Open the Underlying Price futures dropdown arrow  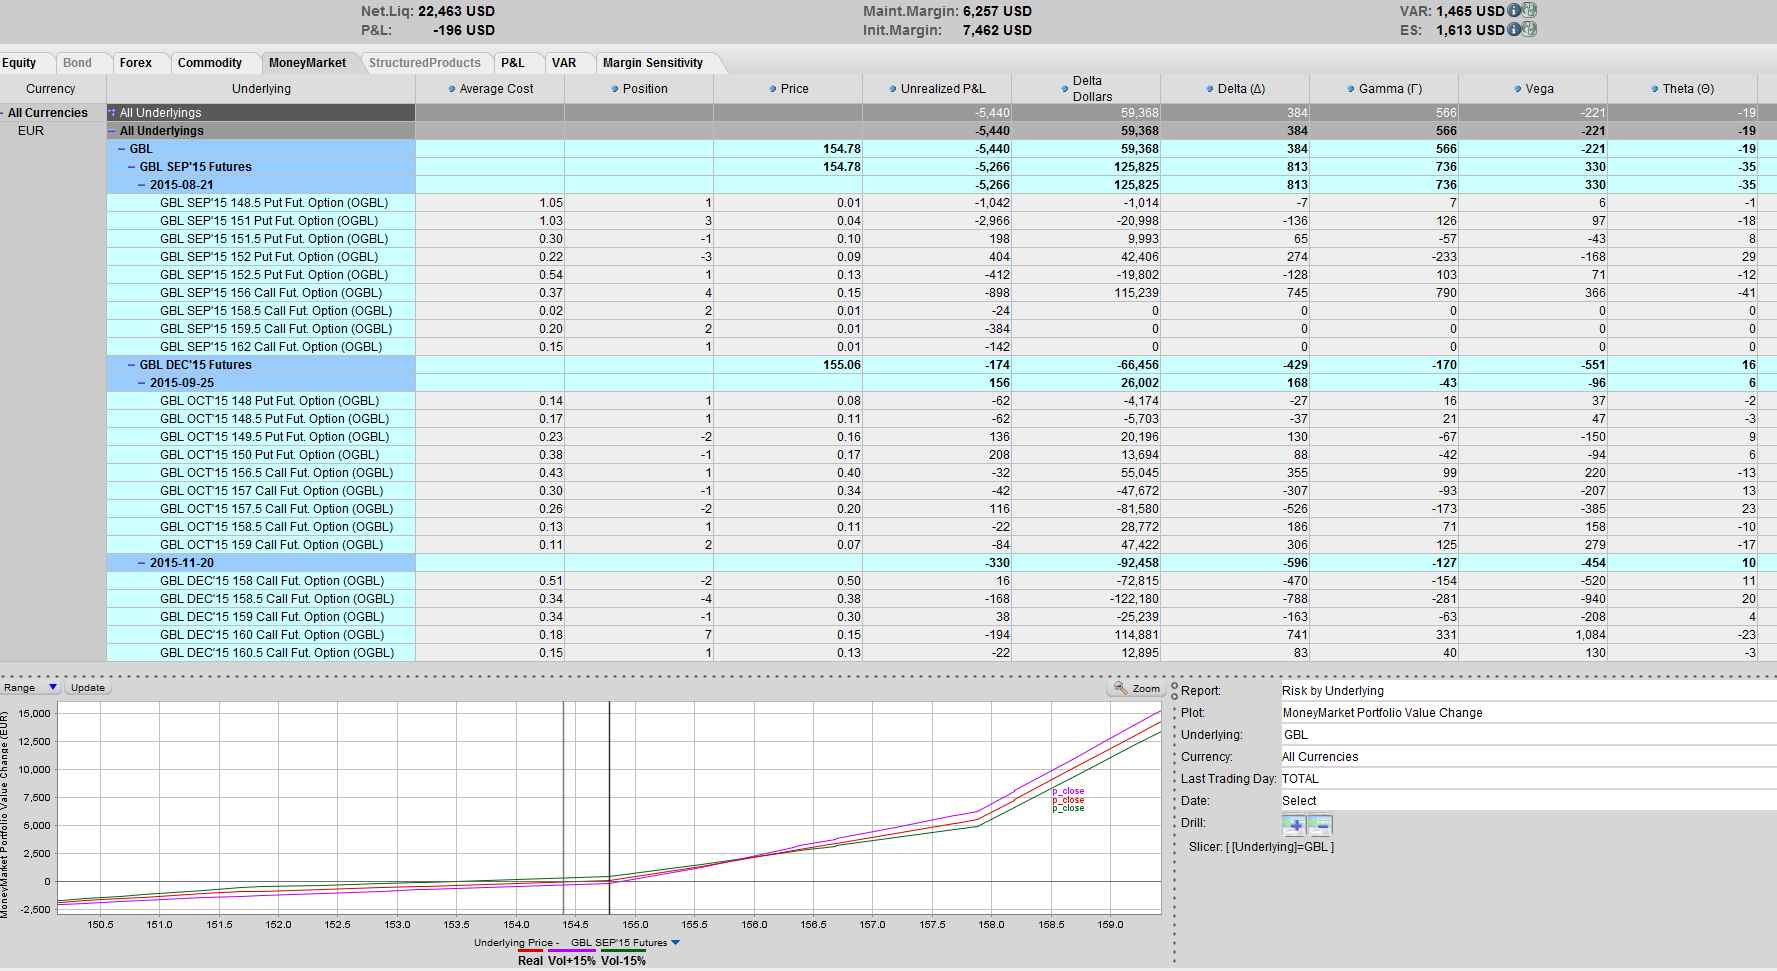click(676, 943)
